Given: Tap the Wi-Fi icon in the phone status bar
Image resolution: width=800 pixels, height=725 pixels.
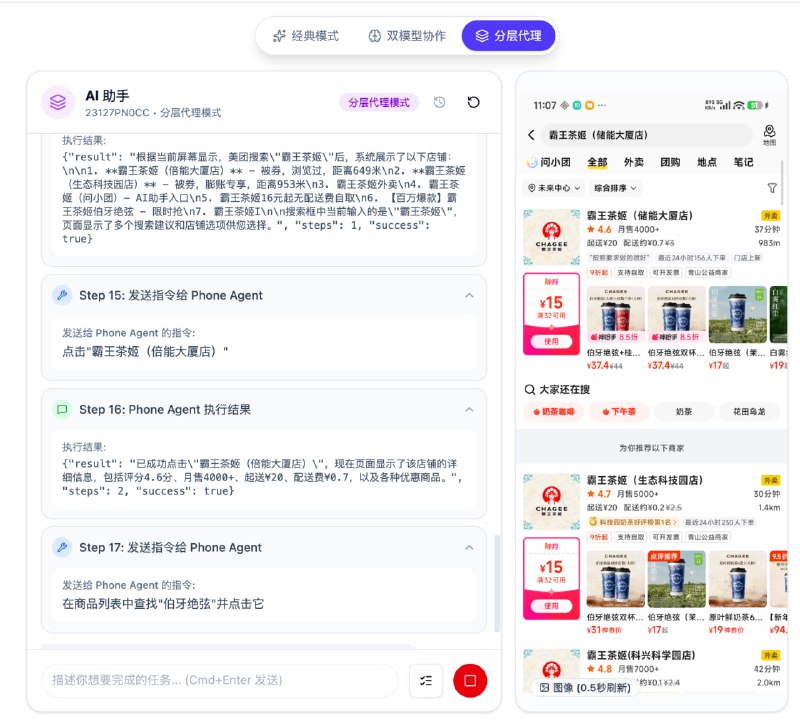Looking at the screenshot, I should (x=739, y=105).
